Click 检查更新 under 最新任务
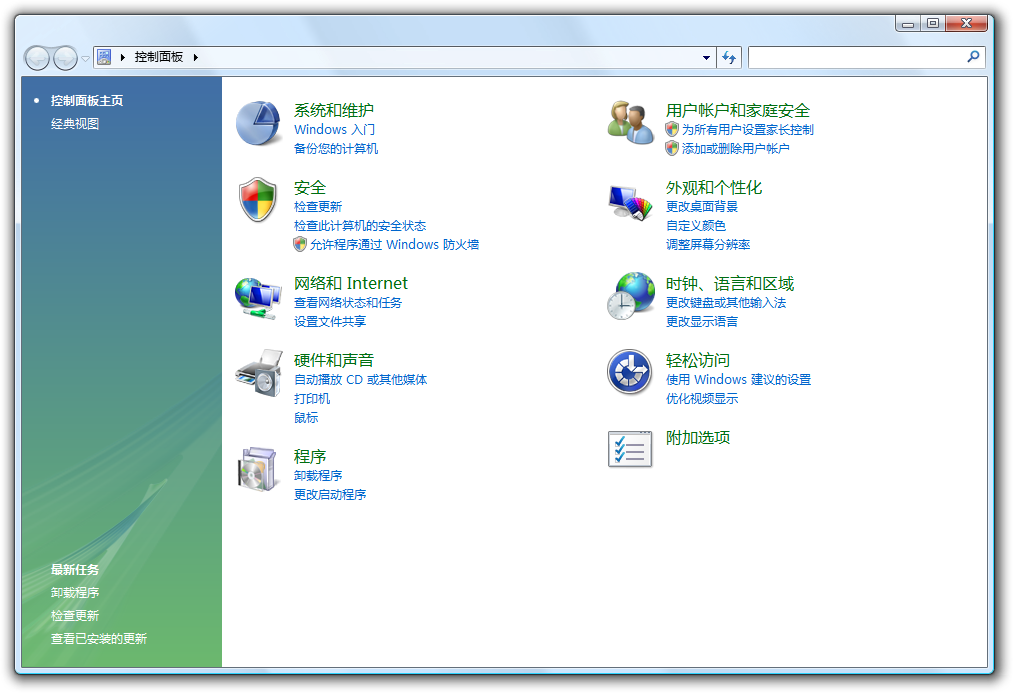 click(75, 616)
